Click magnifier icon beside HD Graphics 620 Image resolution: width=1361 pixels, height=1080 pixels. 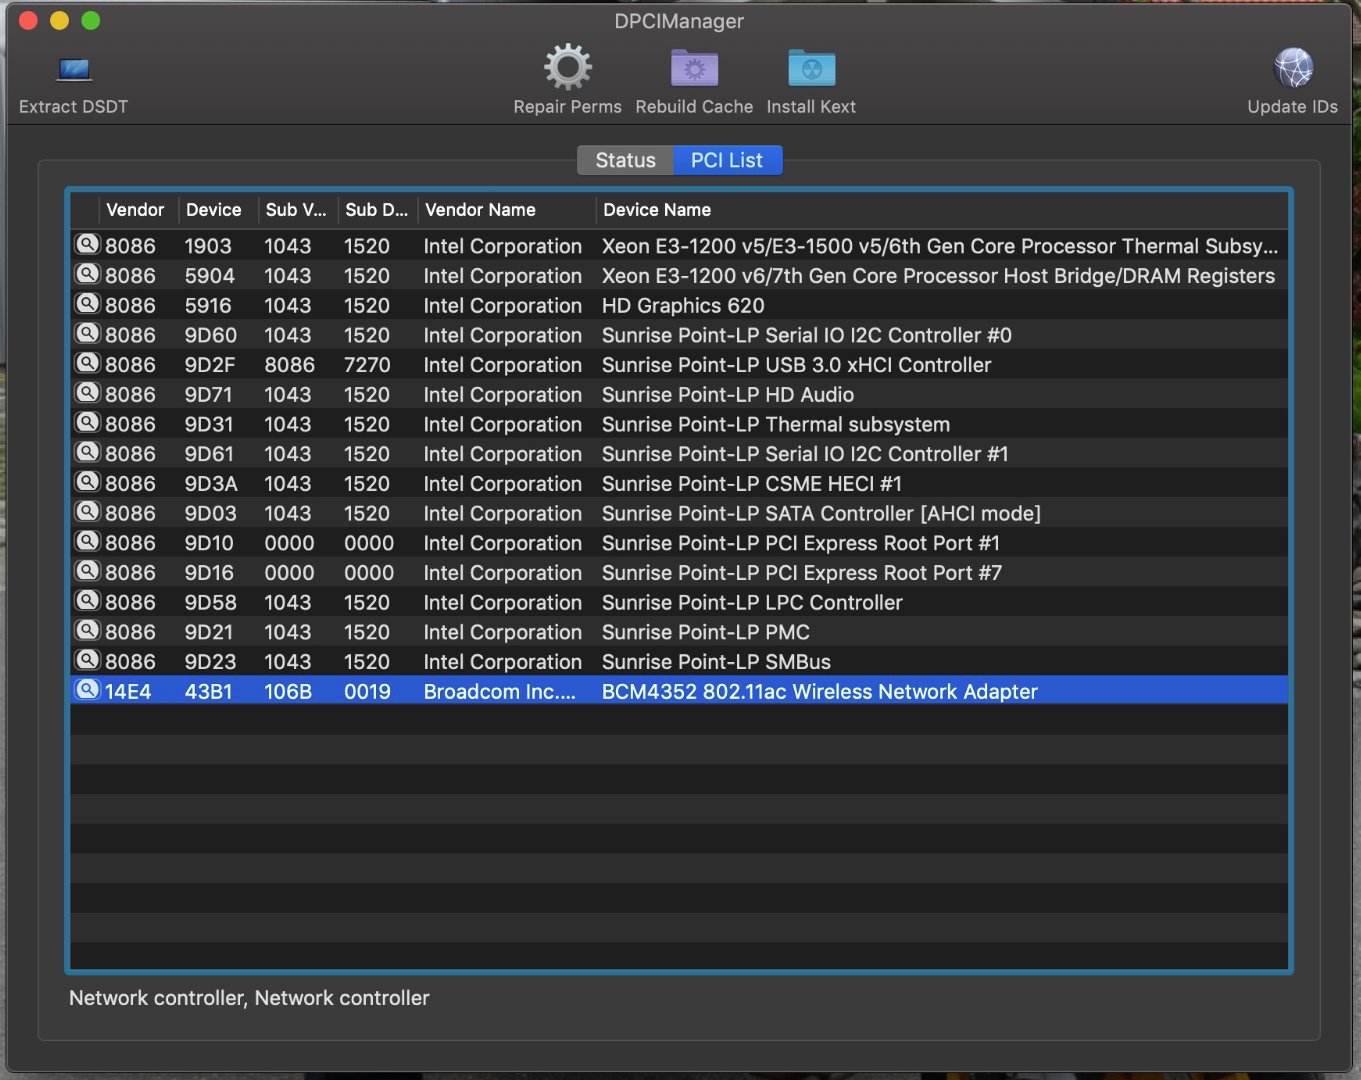click(88, 304)
